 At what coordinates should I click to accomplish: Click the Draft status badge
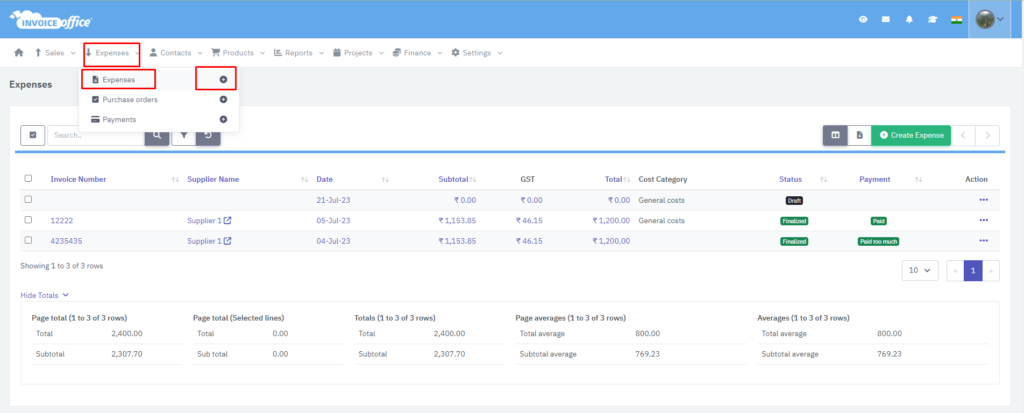coord(793,201)
